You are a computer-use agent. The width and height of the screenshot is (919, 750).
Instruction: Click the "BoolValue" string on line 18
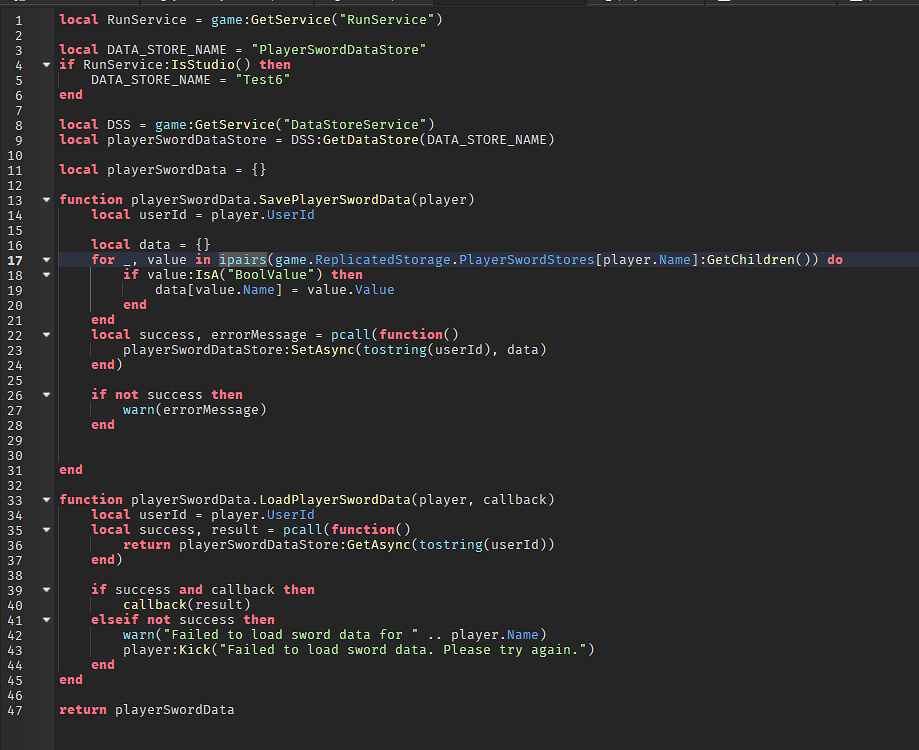coord(271,275)
